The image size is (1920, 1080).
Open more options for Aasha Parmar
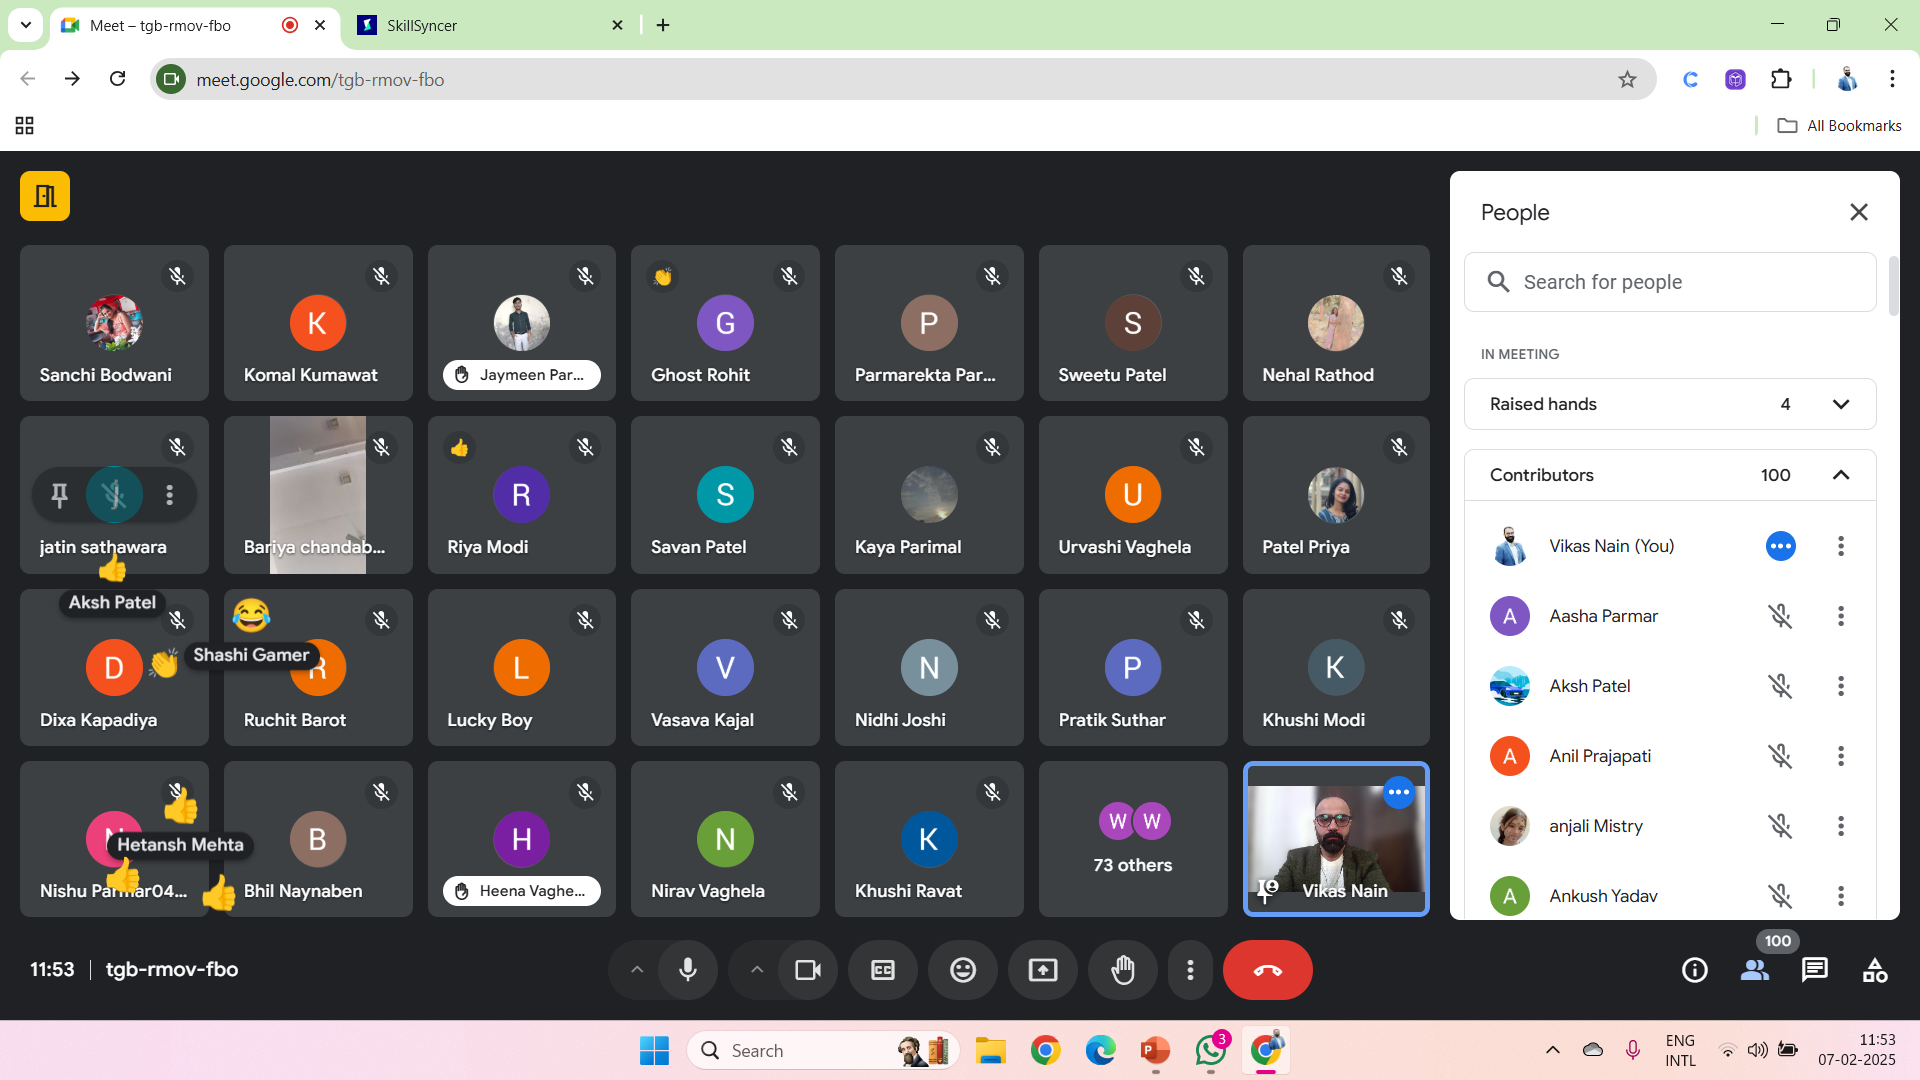(x=1840, y=616)
